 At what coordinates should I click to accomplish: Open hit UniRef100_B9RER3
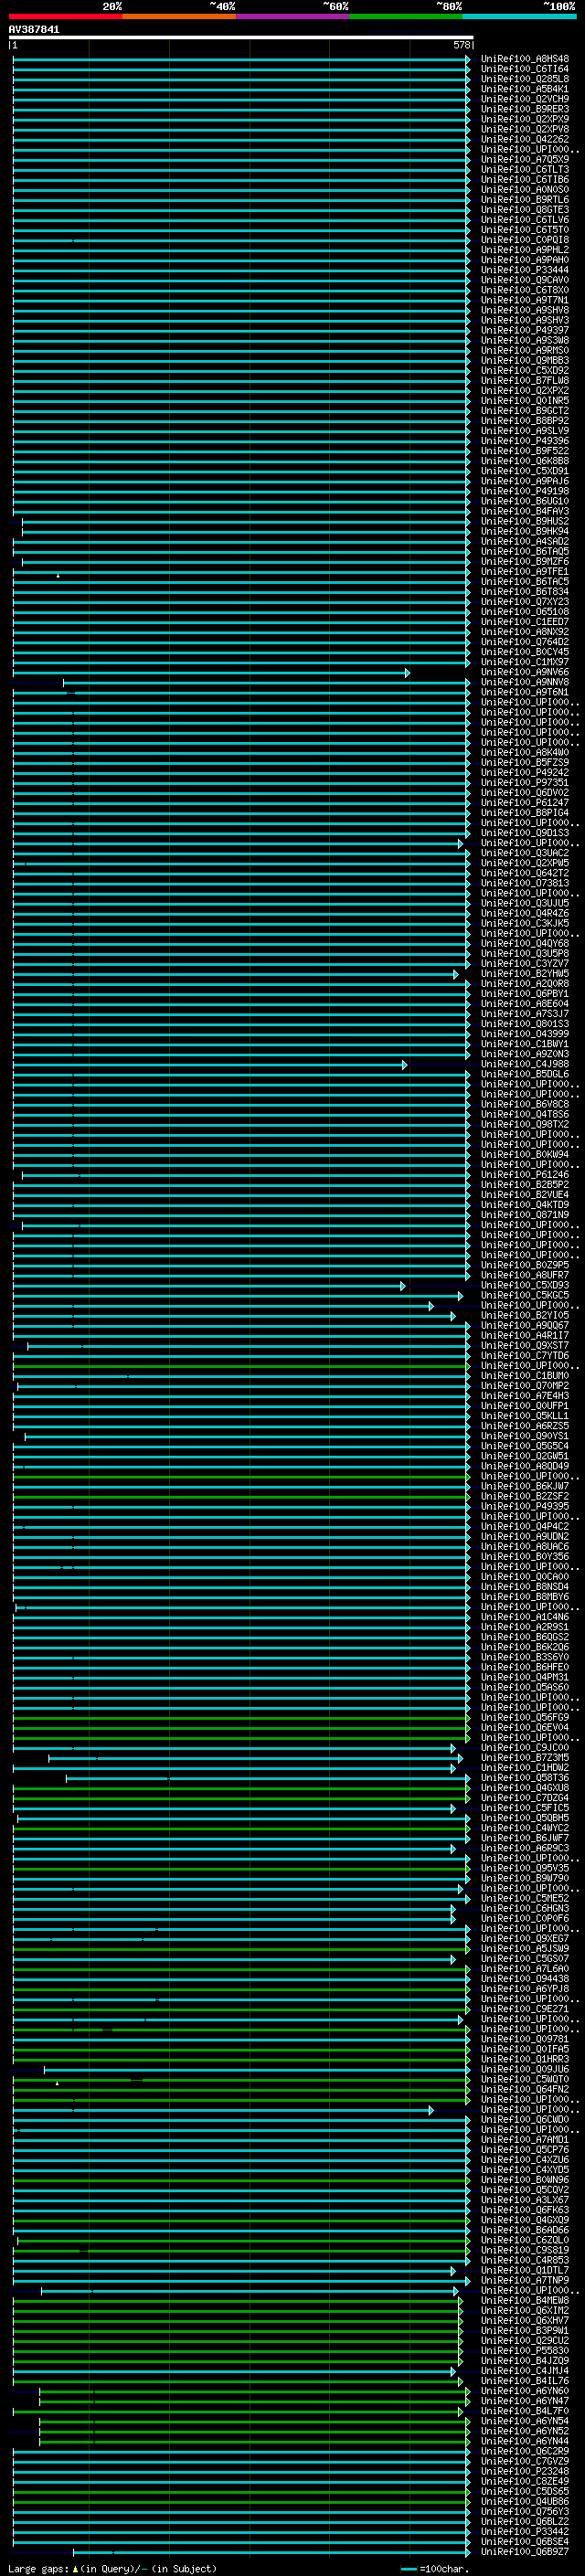(x=525, y=109)
